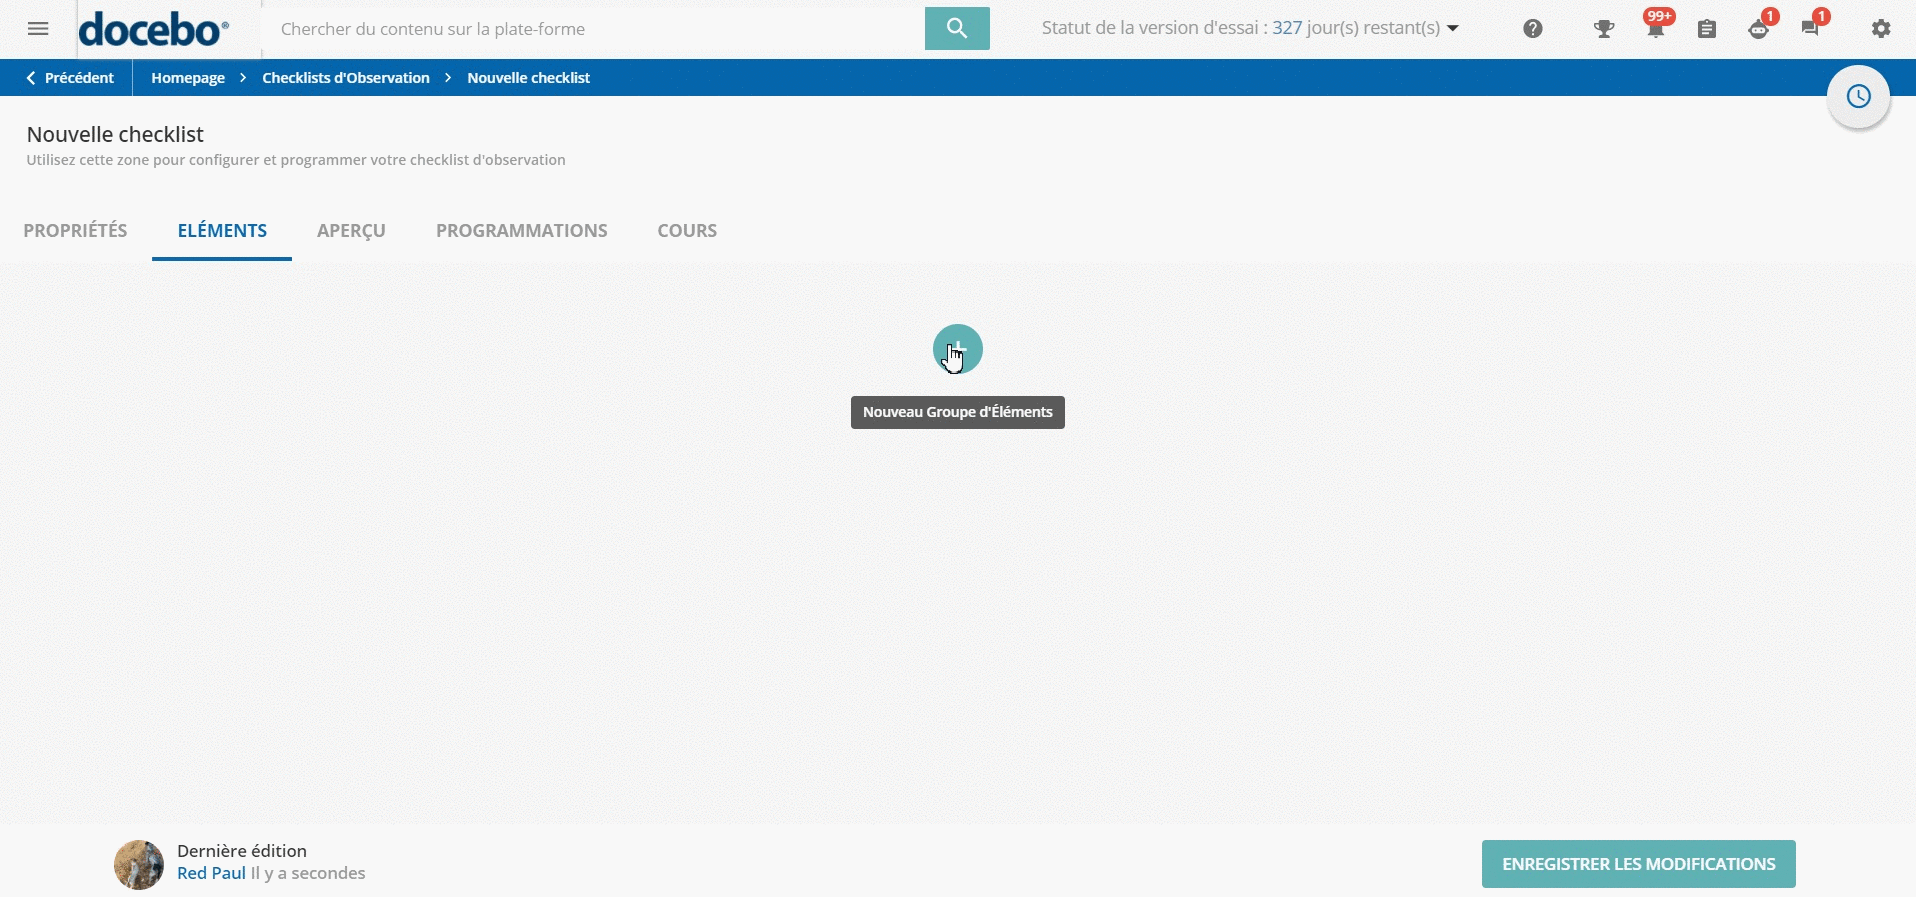Go back with the Précédent button
The image size is (1916, 897).
(x=70, y=78)
